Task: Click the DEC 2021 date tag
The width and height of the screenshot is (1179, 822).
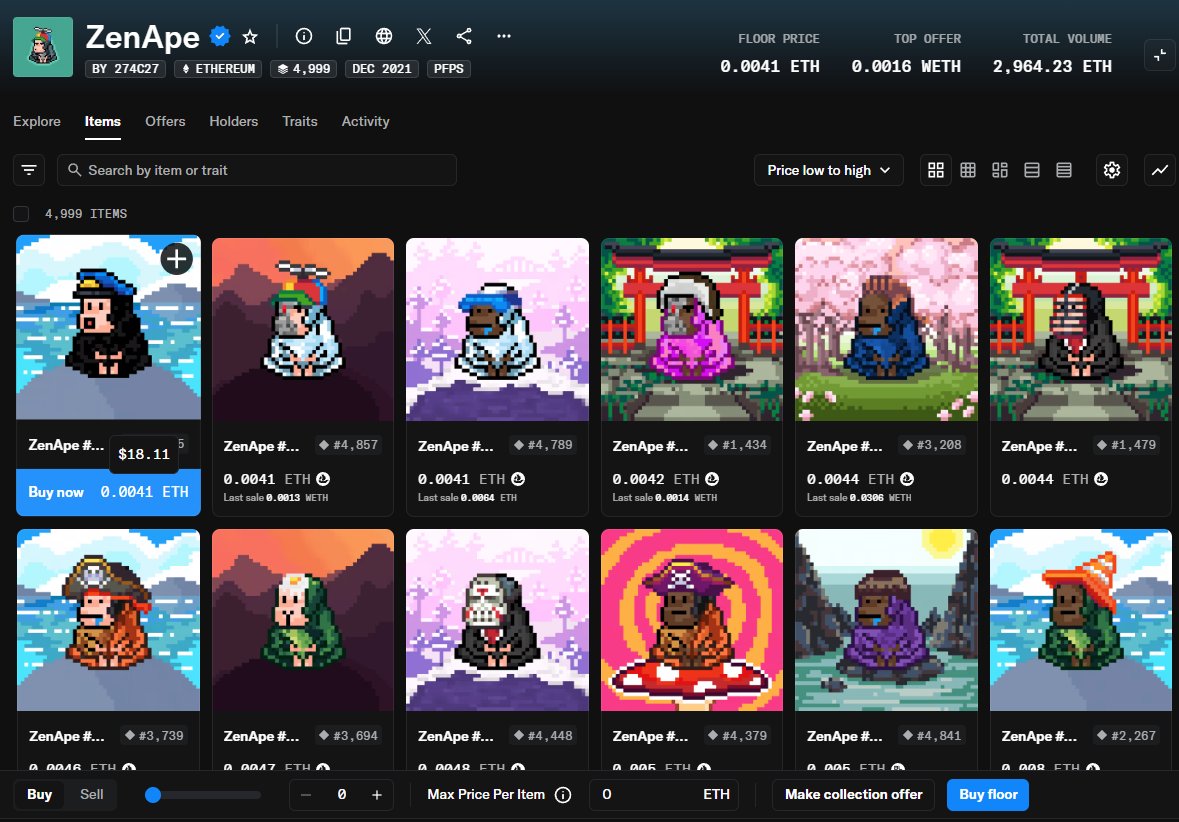Action: point(382,68)
